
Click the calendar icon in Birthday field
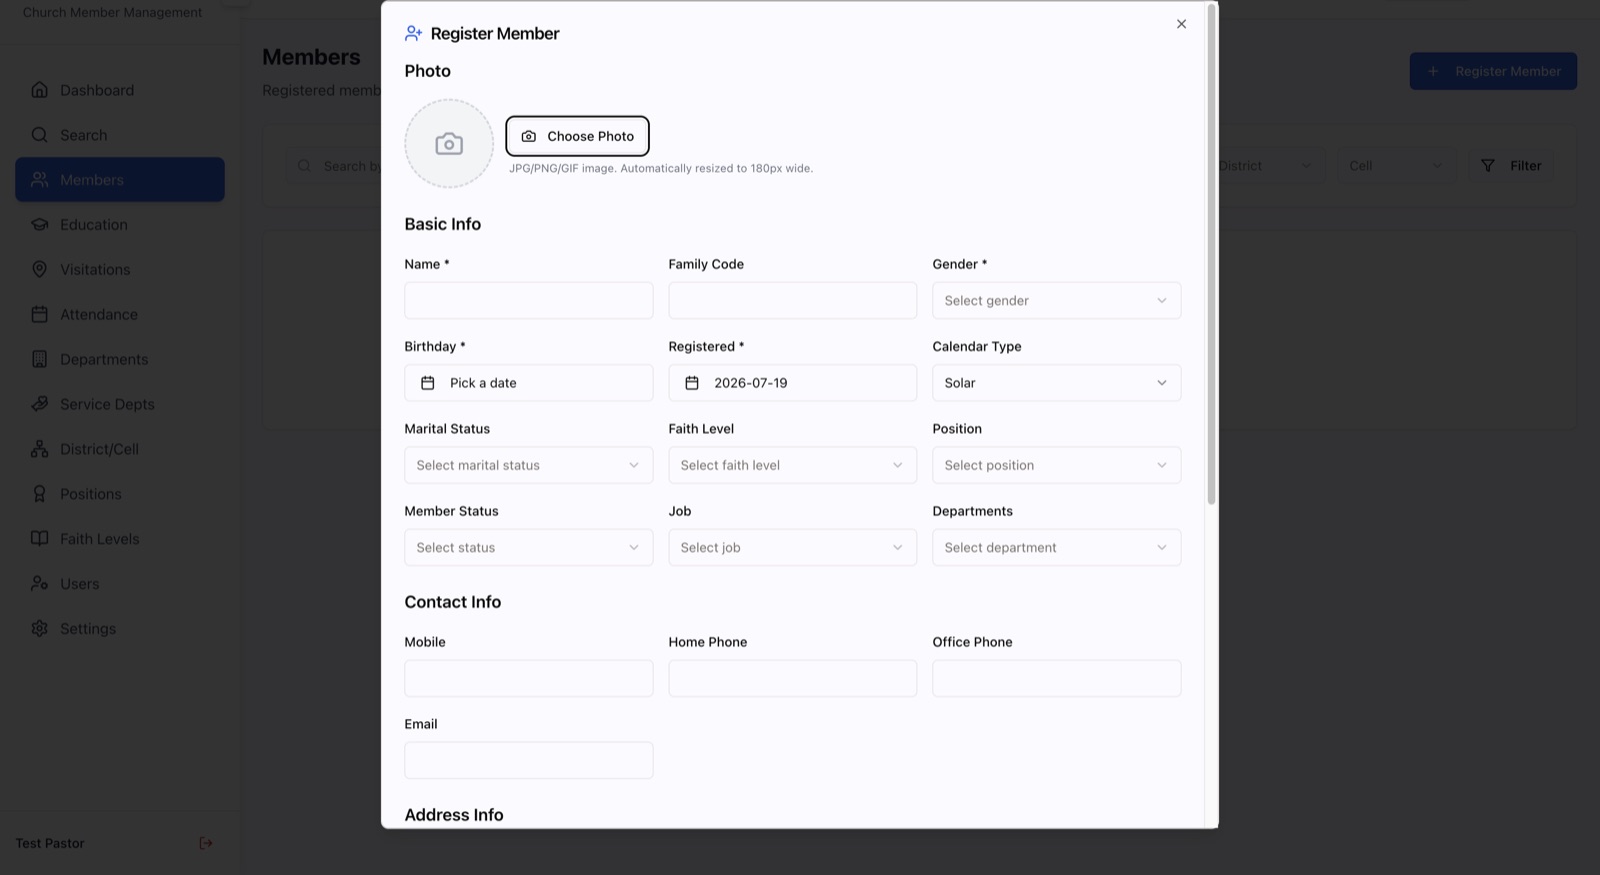pyautogui.click(x=427, y=383)
